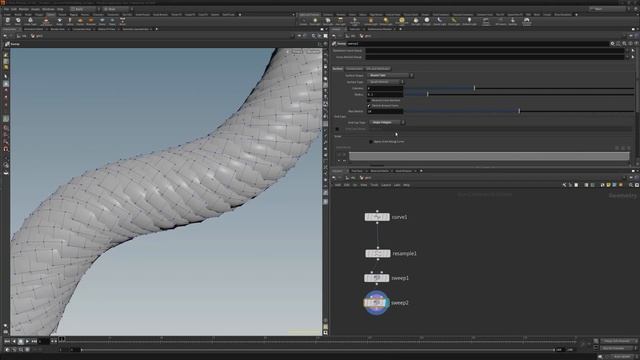640x360 pixels.
Task: Open the Lights and Cameras shelf tab
Action: (309, 15)
